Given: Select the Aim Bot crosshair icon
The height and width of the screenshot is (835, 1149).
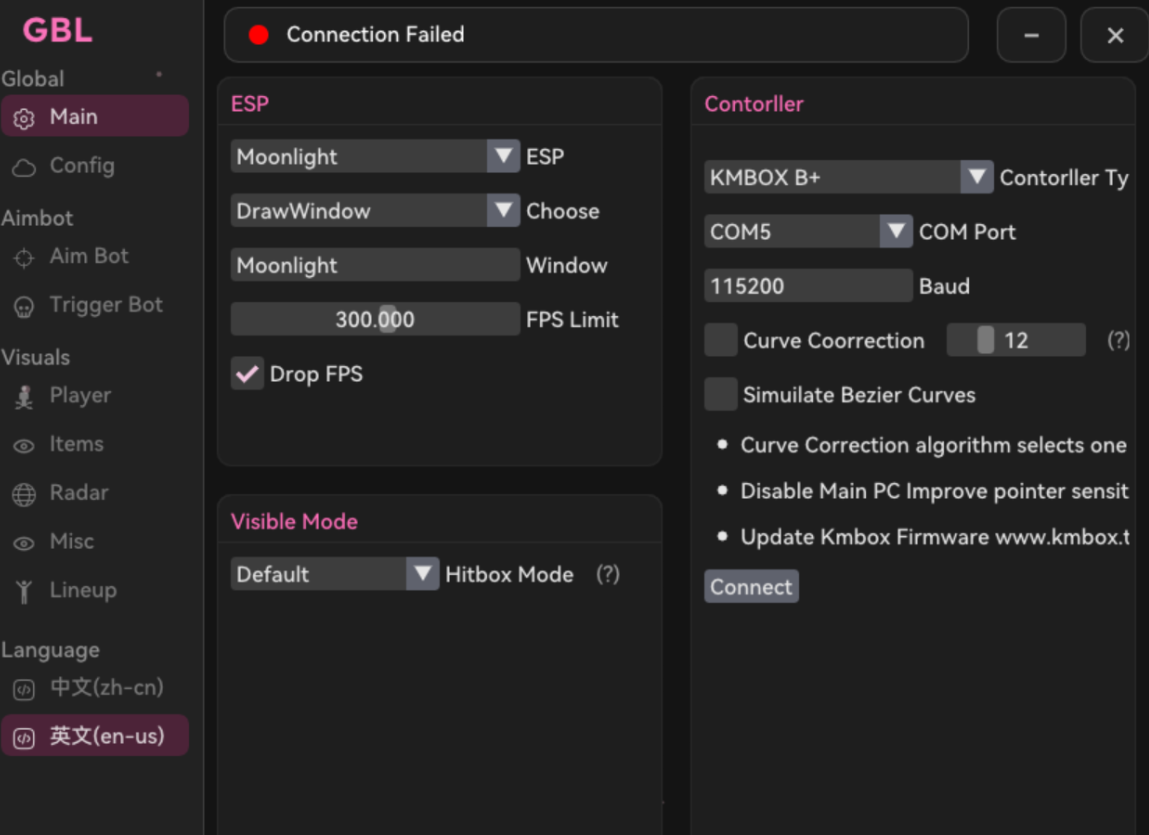Looking at the screenshot, I should click(x=24, y=258).
